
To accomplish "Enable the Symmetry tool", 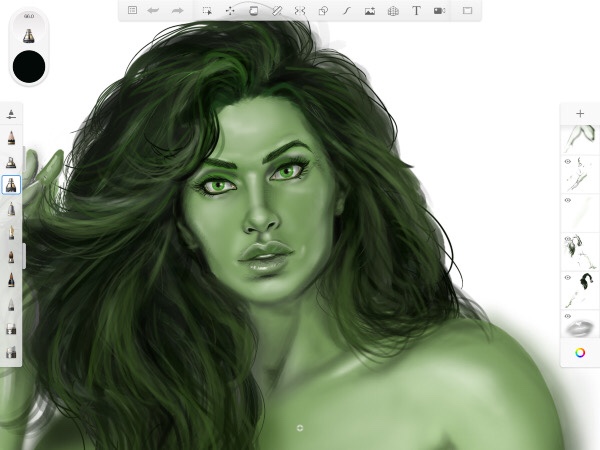I will 300,11.
